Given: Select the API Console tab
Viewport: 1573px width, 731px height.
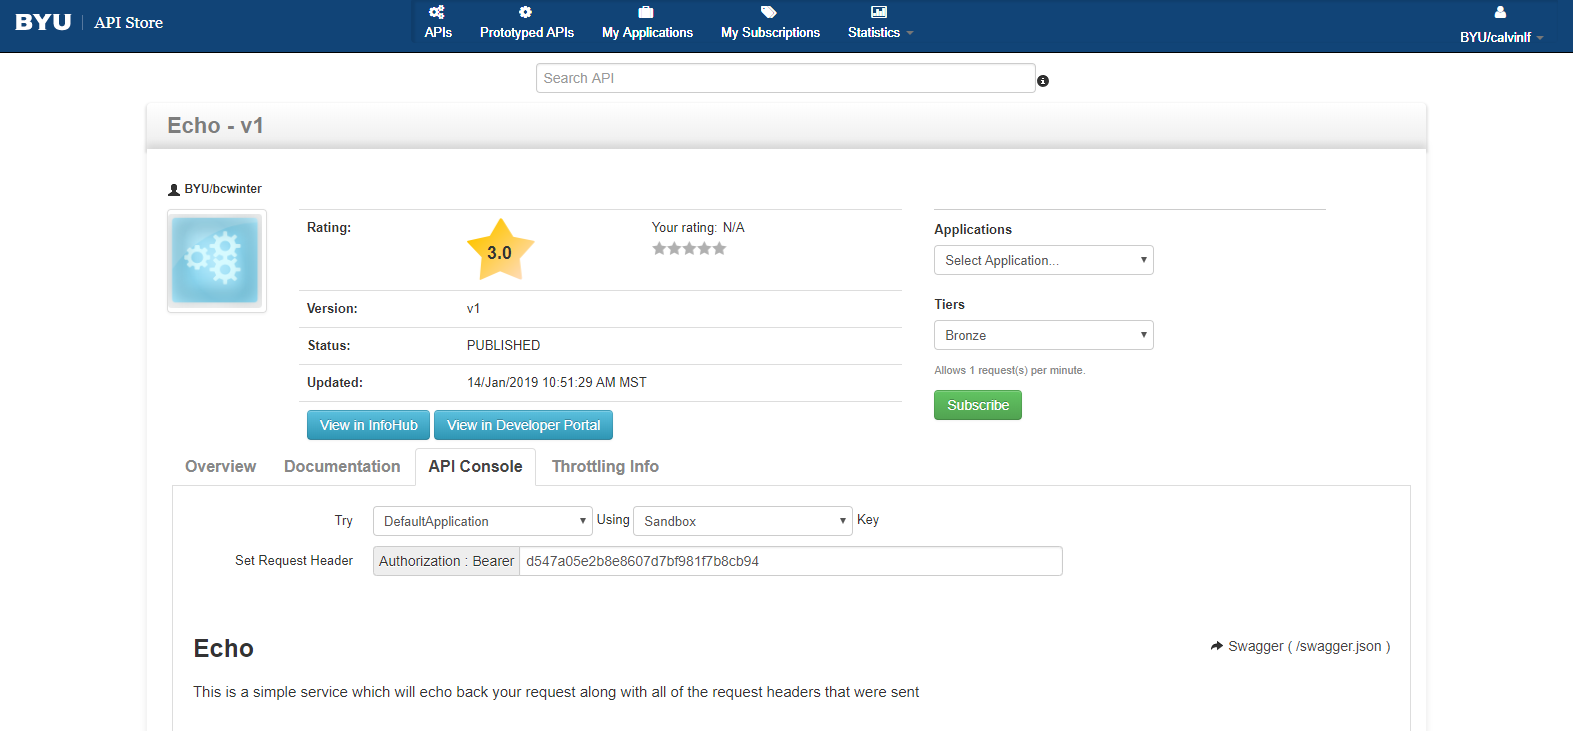Looking at the screenshot, I should click(475, 466).
